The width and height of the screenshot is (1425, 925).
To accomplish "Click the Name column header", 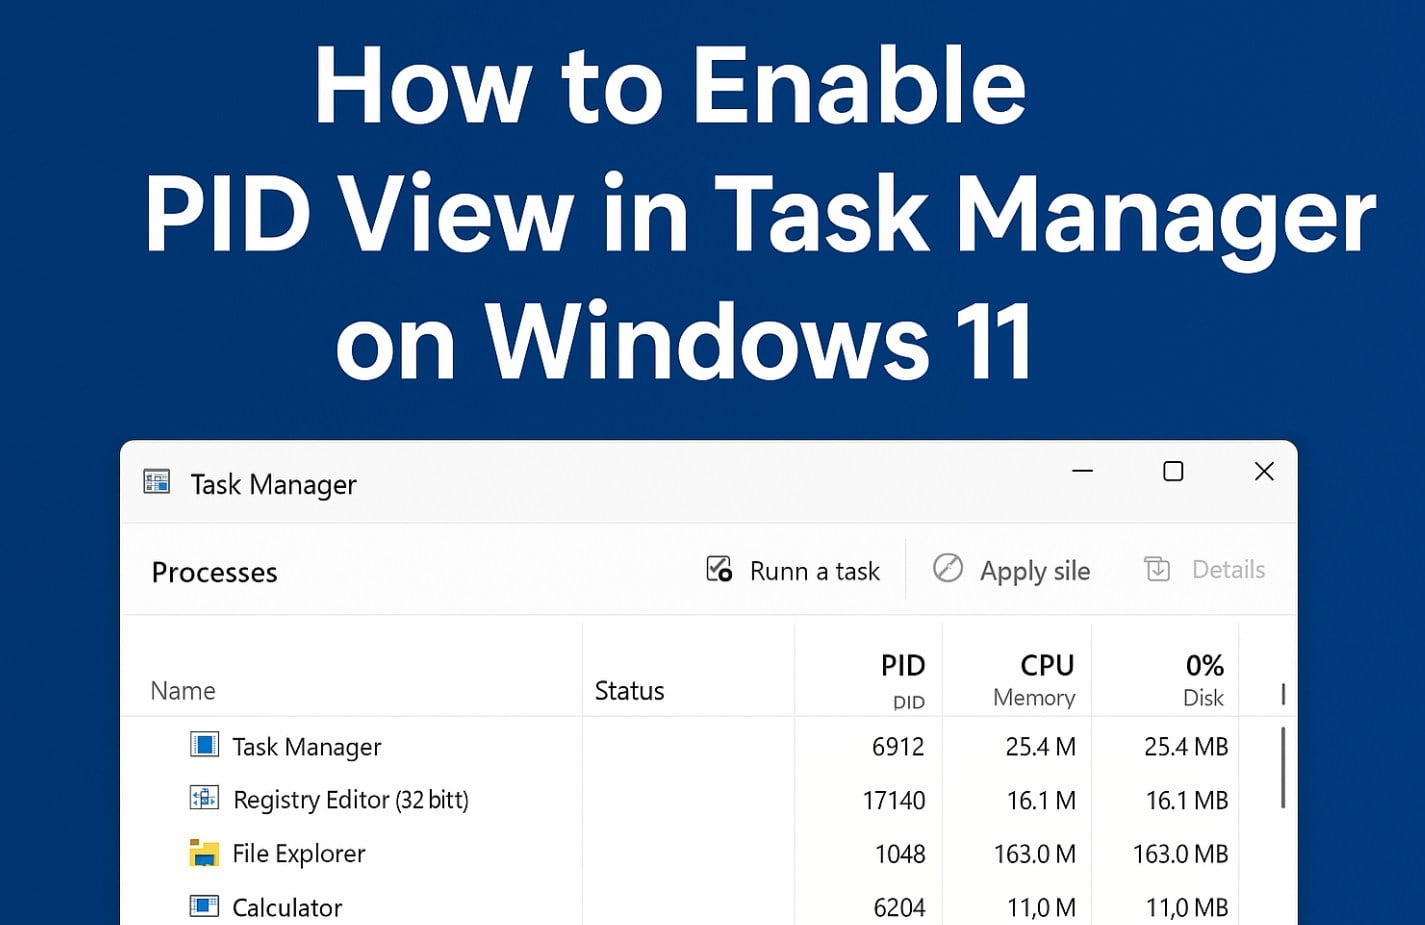I will [x=183, y=690].
